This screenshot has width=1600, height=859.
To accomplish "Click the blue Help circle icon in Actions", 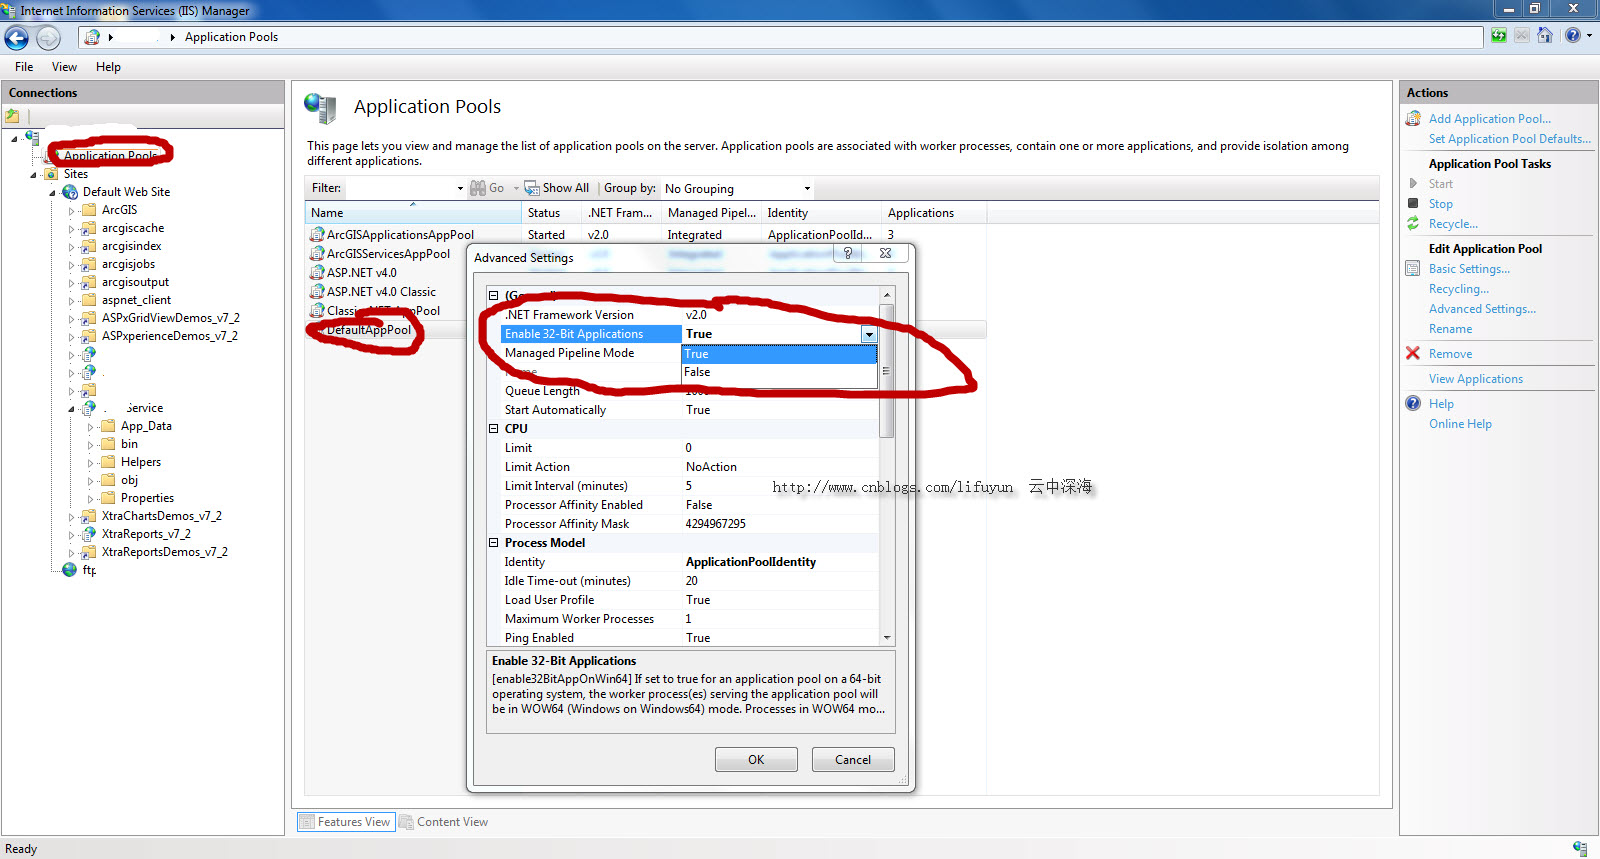I will (x=1413, y=403).
